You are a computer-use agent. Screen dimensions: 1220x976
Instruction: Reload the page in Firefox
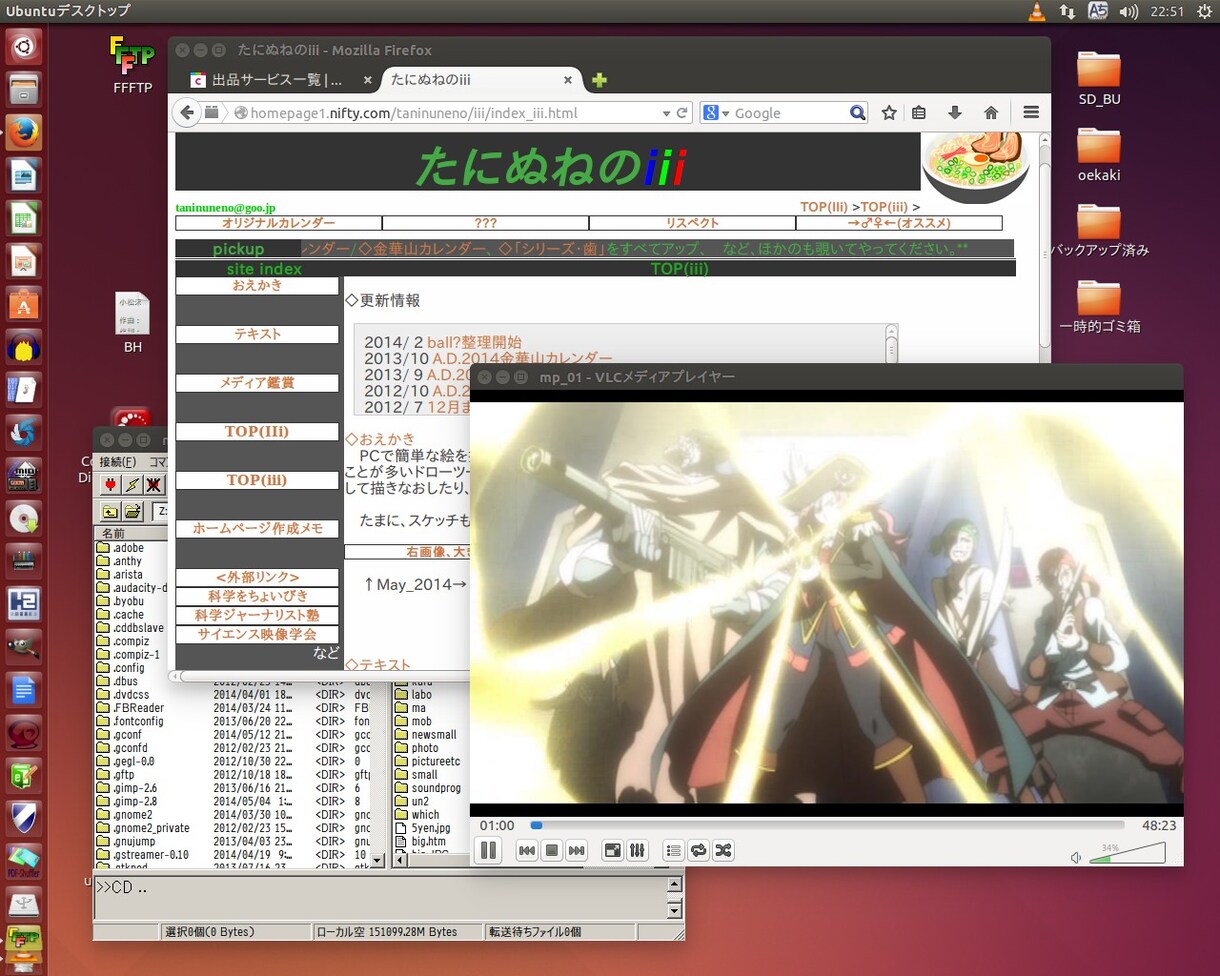[682, 113]
